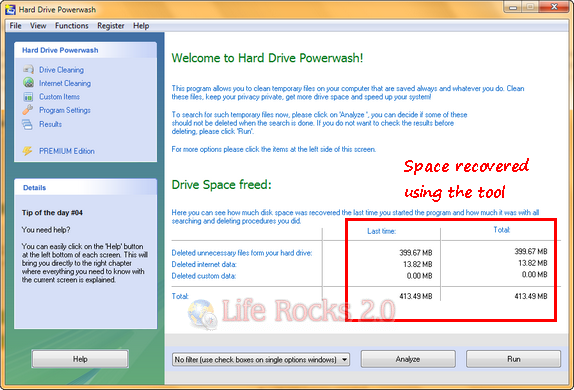Click 'Deleted unnecessary files' row label
The height and width of the screenshot is (390, 574).
point(242,253)
